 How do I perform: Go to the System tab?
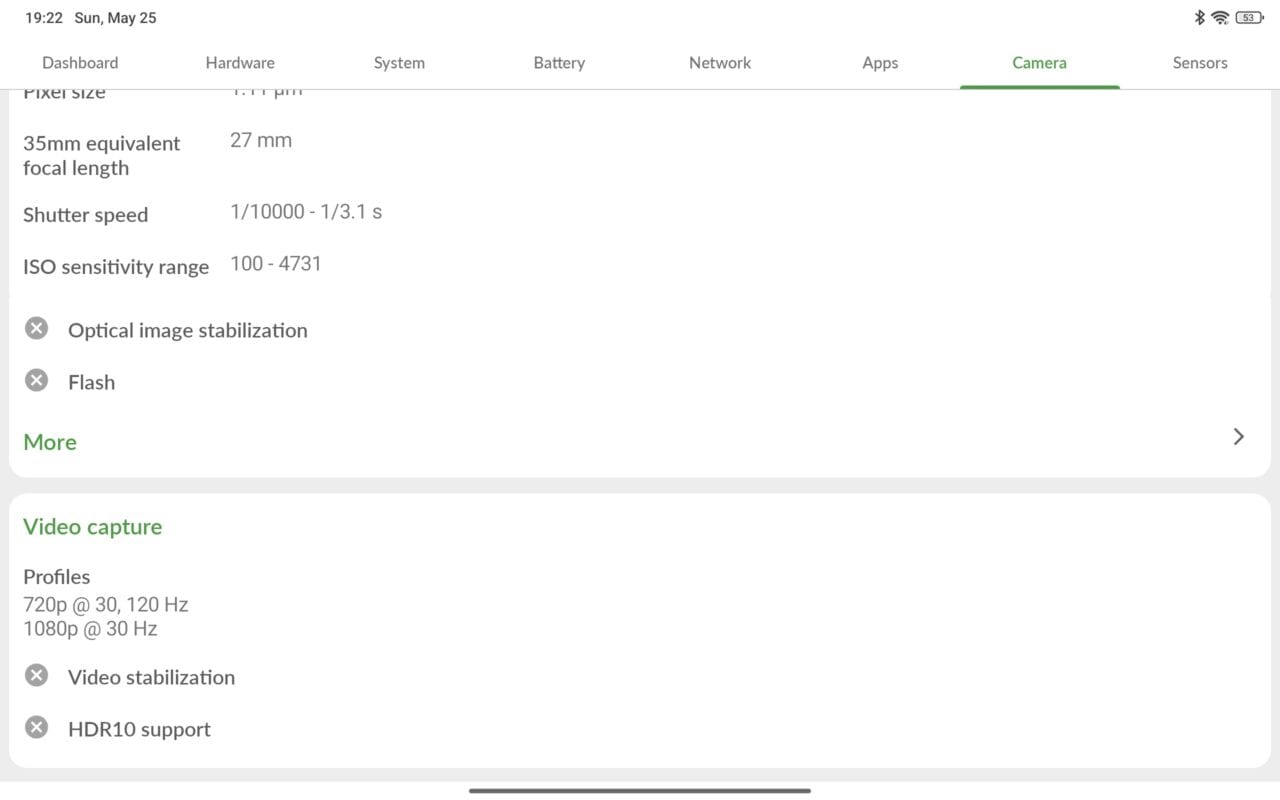[399, 62]
